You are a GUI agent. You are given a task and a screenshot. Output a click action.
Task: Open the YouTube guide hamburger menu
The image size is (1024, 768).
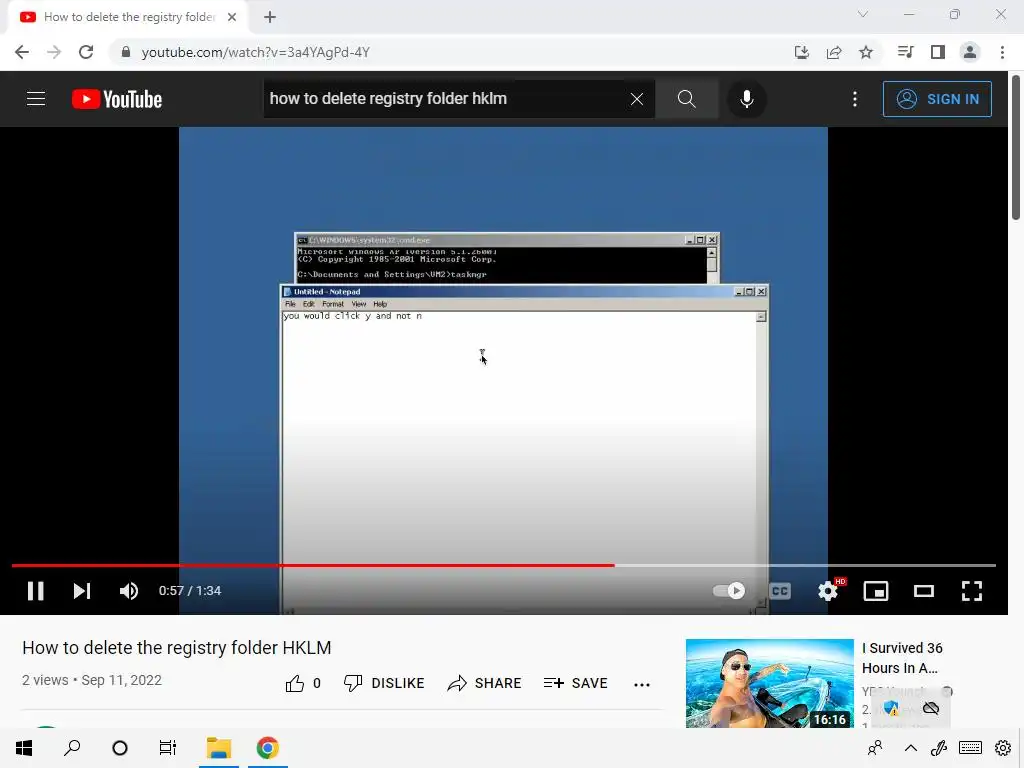(x=36, y=99)
